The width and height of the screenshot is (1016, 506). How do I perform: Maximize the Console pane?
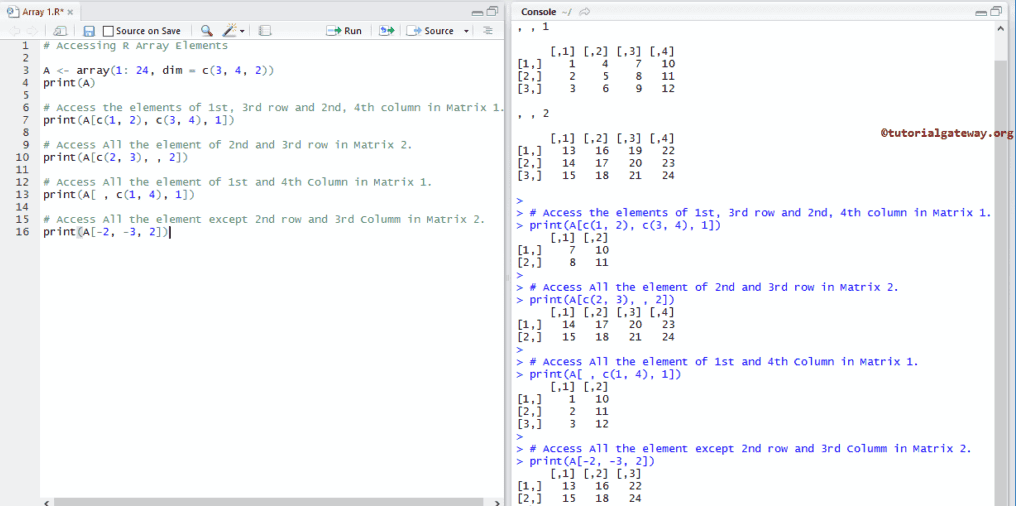coord(997,11)
